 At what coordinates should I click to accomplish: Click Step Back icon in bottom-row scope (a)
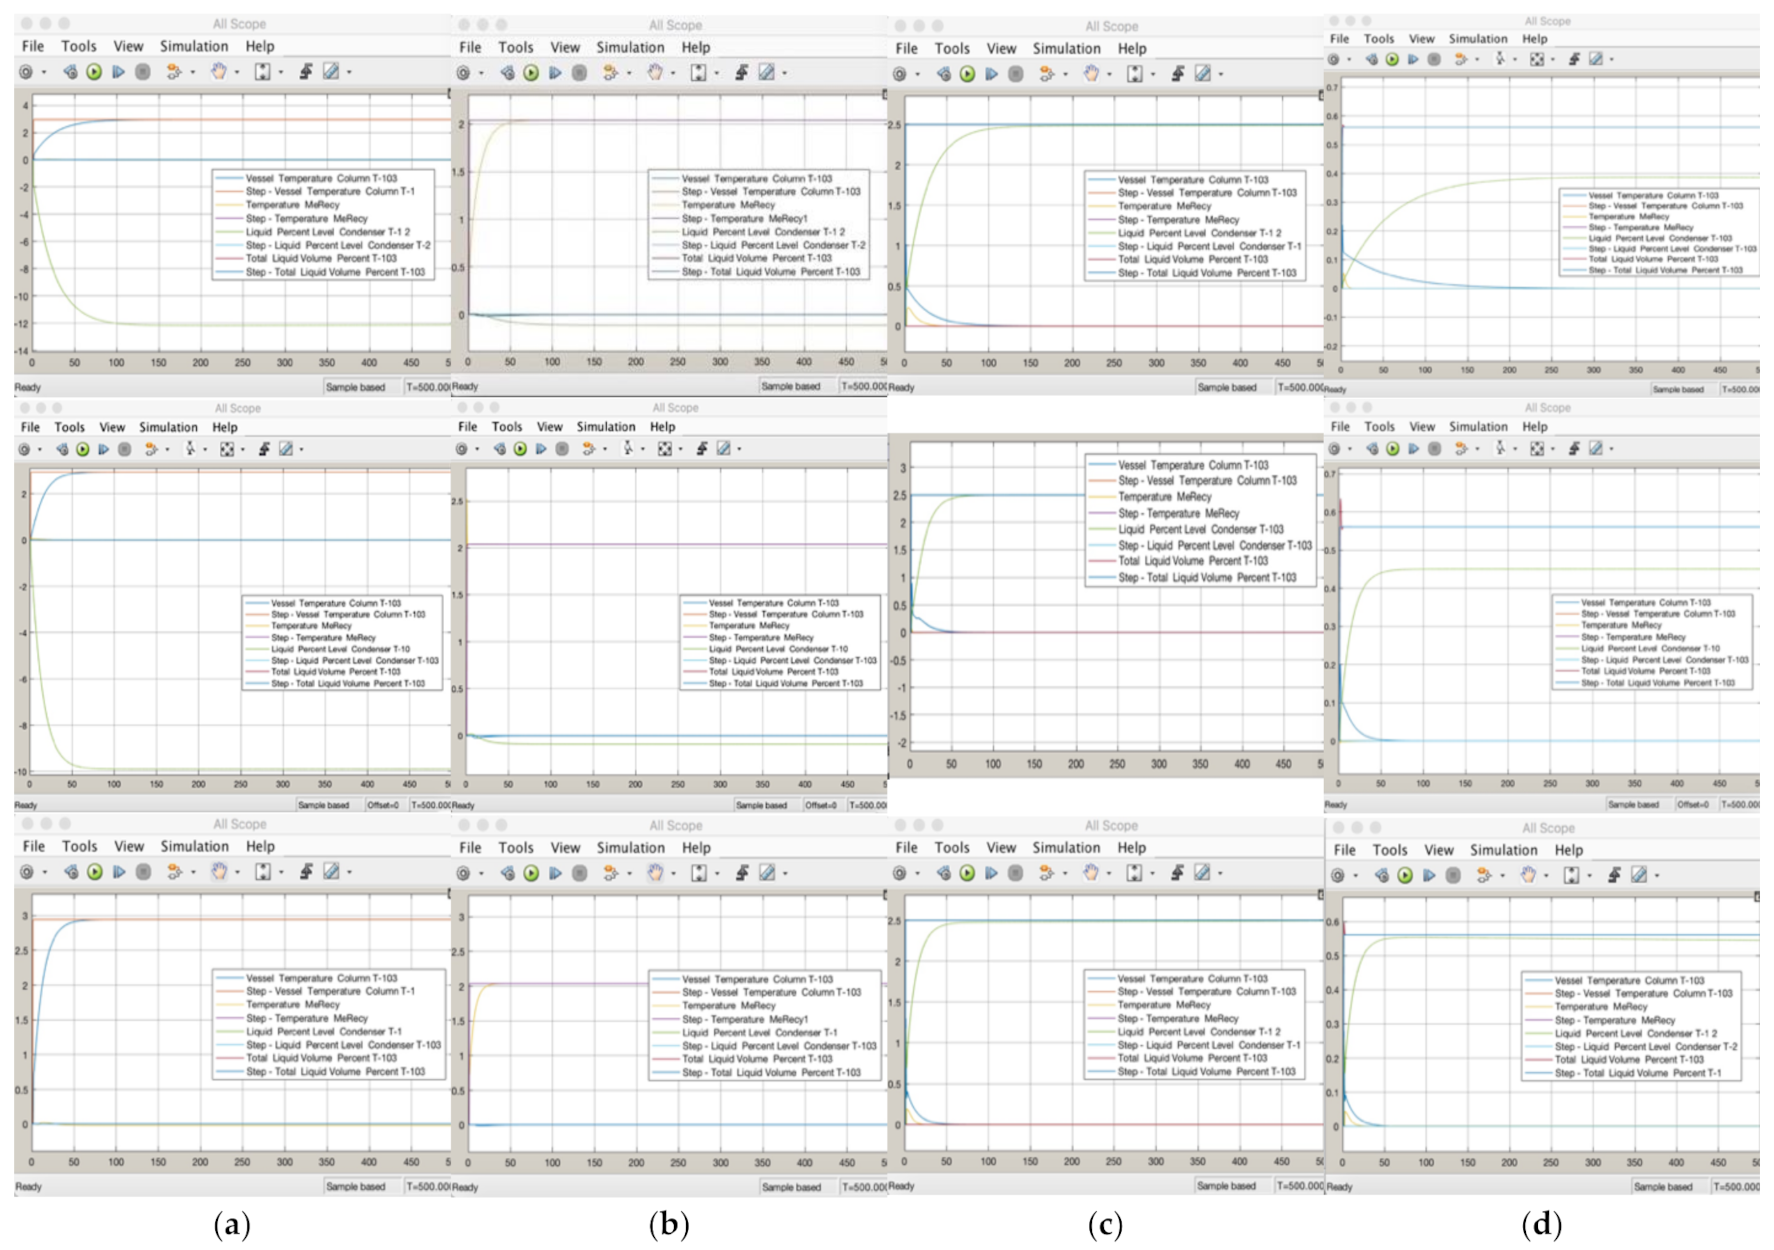[x=70, y=872]
